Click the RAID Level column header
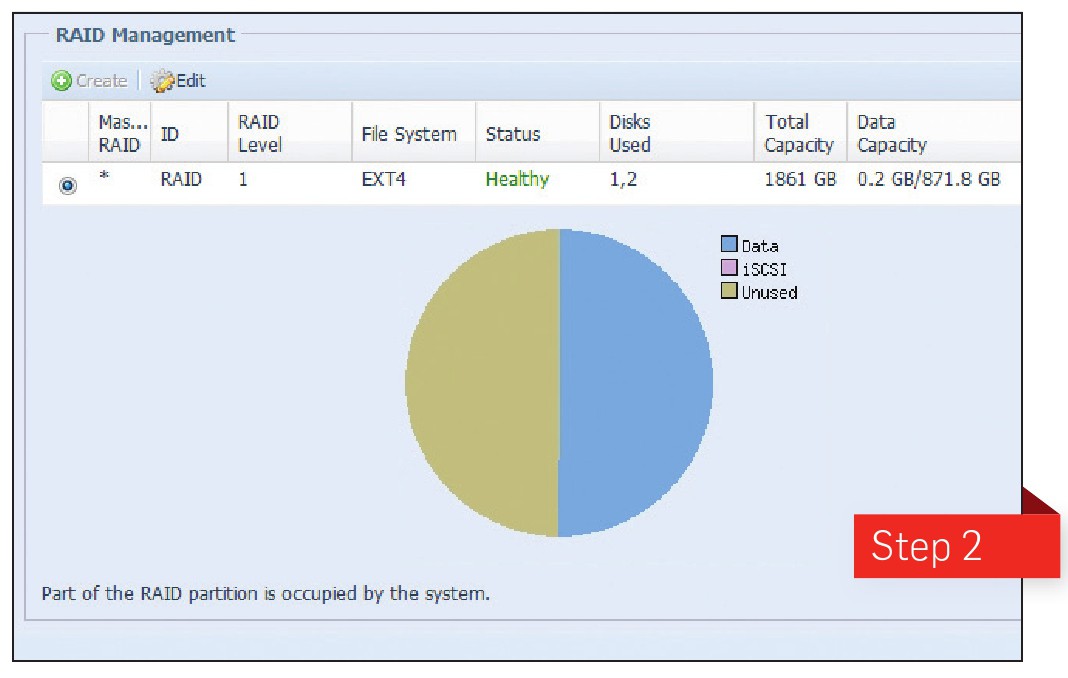The width and height of the screenshot is (1068, 678). (x=259, y=133)
